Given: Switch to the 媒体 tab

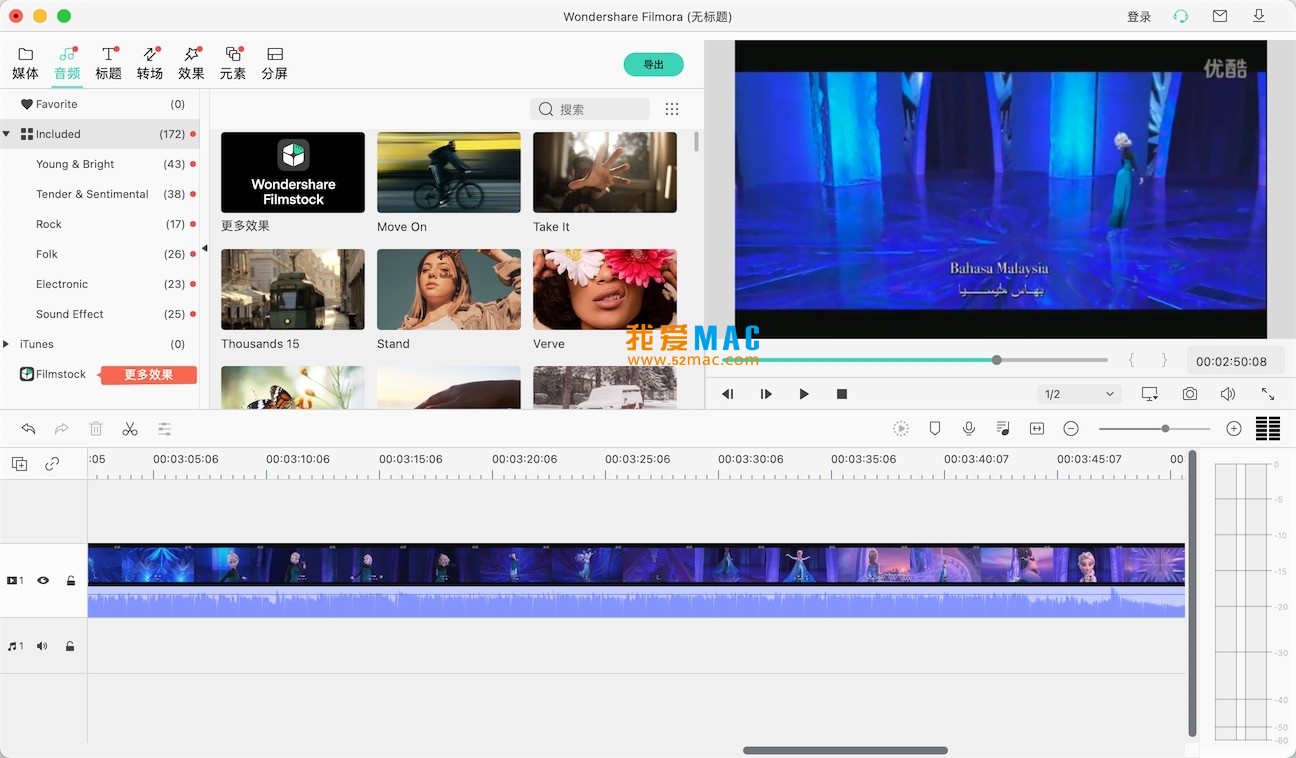Looking at the screenshot, I should coord(25,63).
